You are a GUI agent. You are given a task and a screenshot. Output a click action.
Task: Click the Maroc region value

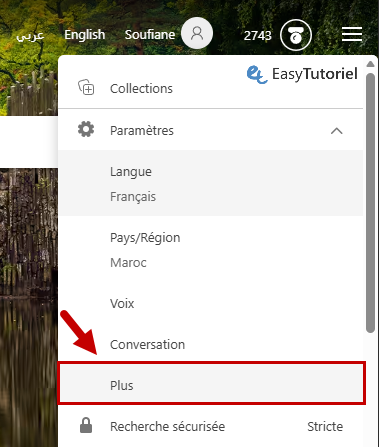(128, 263)
